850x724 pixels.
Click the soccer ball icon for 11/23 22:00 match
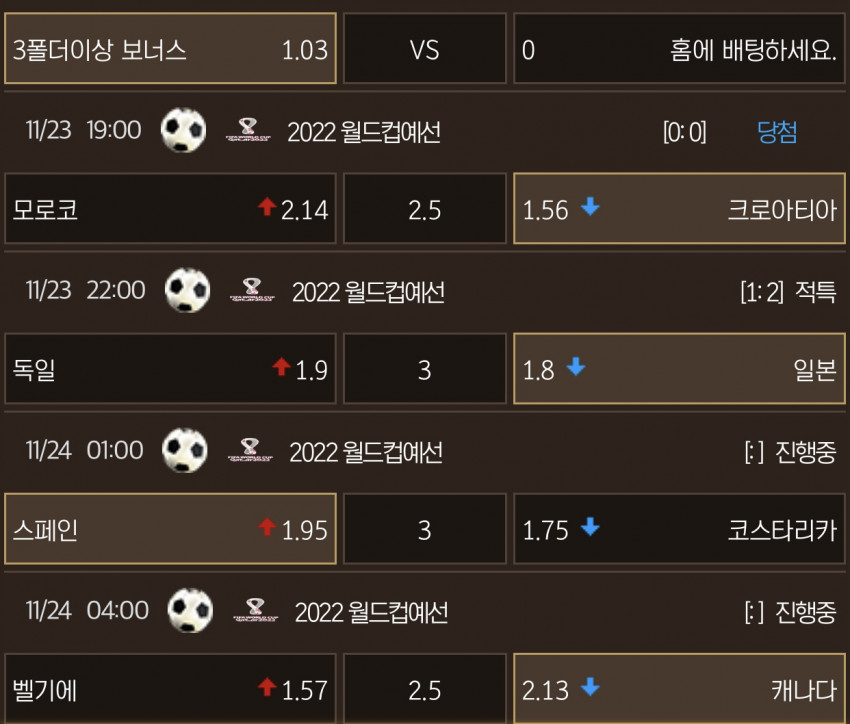coord(188,290)
